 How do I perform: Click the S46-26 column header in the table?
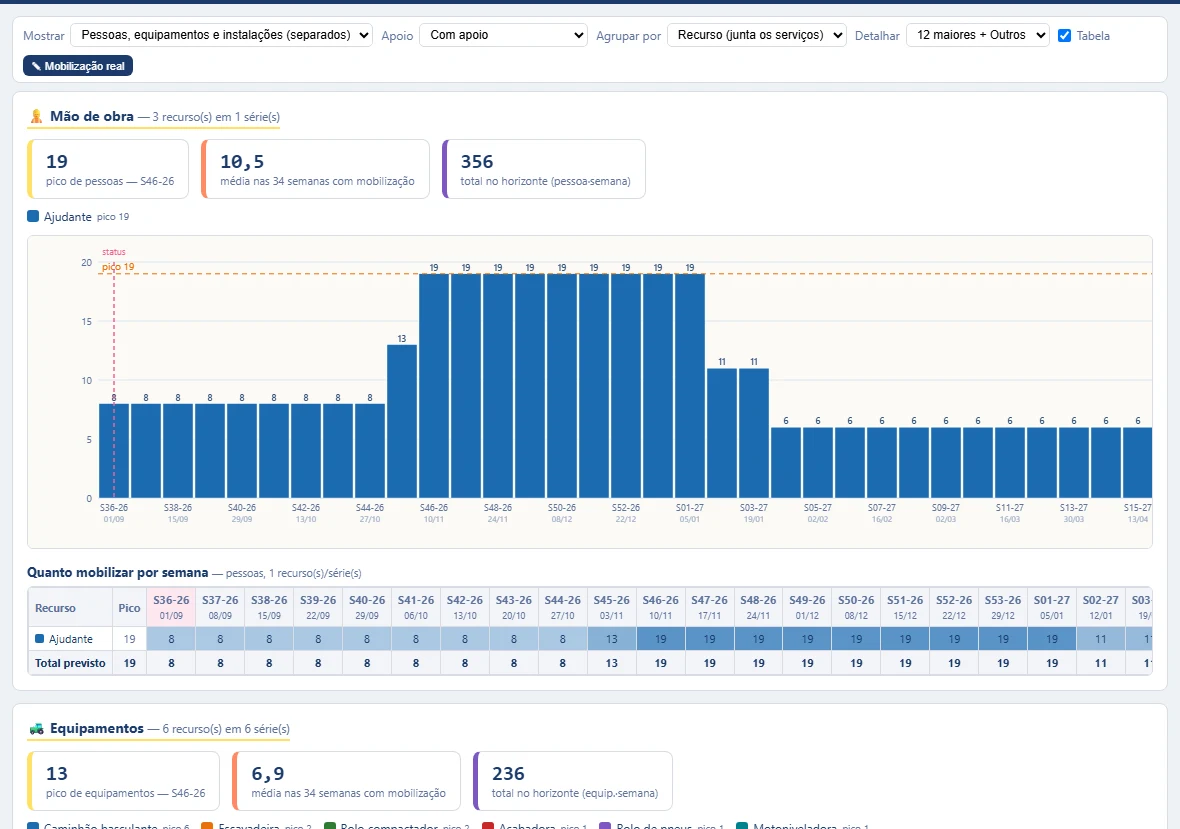(660, 607)
